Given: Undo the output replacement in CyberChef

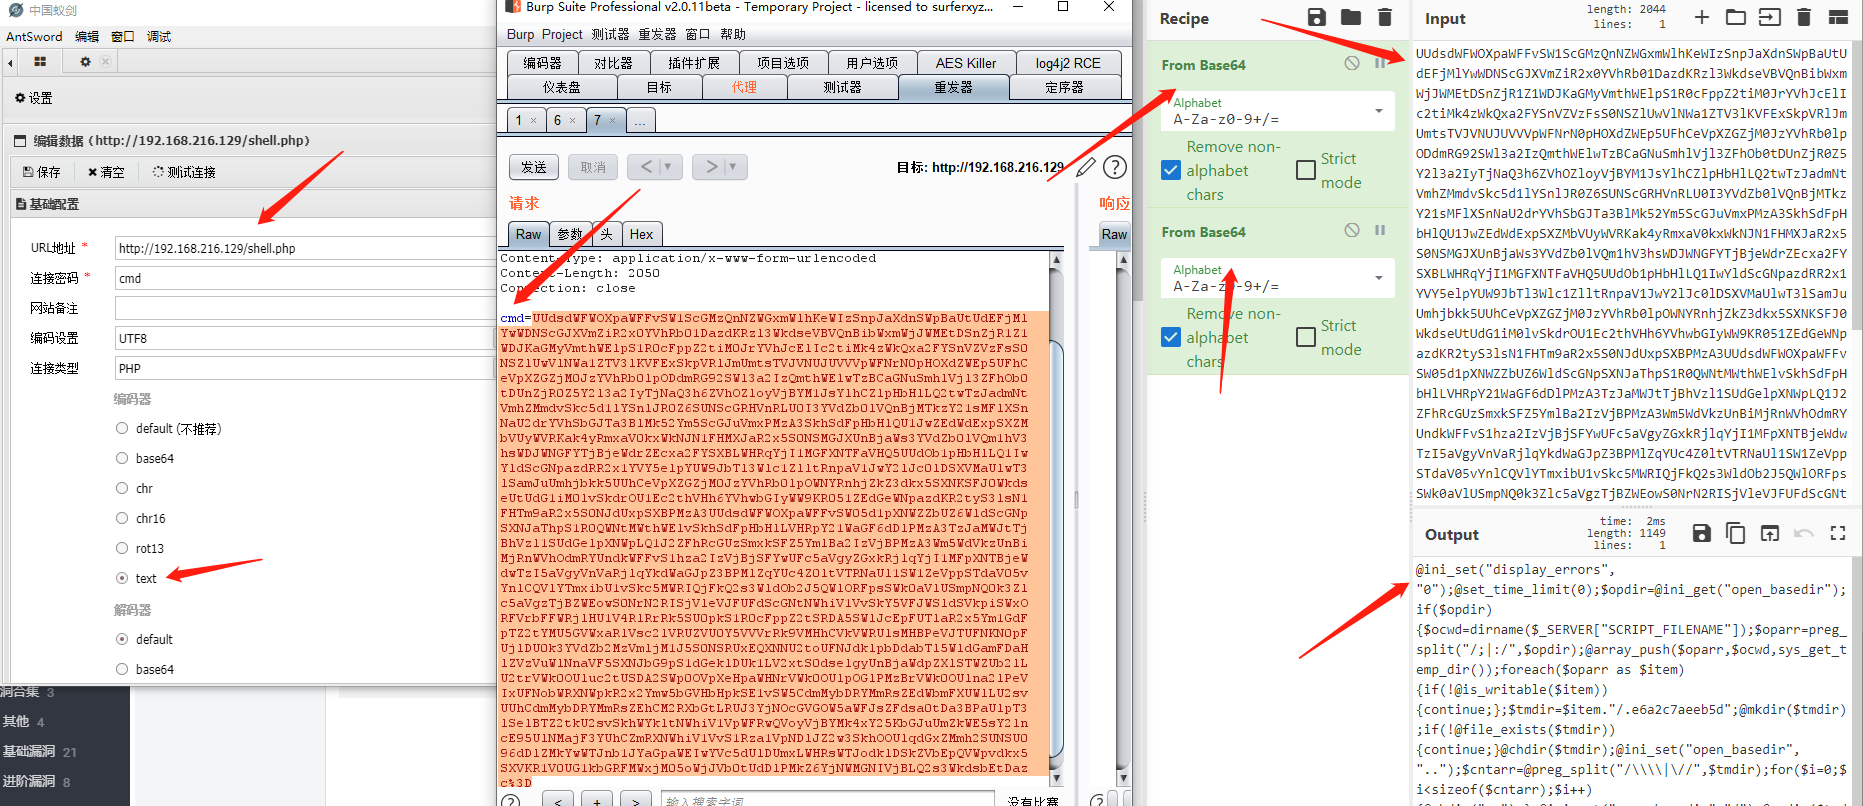Looking at the screenshot, I should click(x=1804, y=533).
